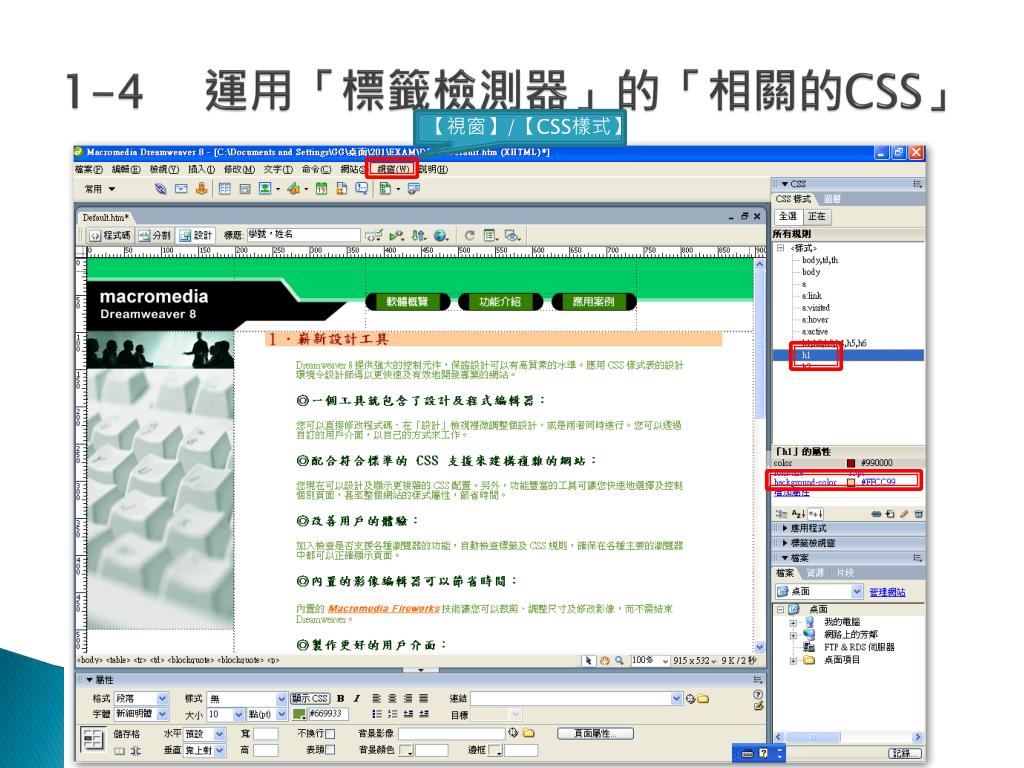
Task: Toggle 不換行 no-wrap checkbox
Action: [x=330, y=733]
